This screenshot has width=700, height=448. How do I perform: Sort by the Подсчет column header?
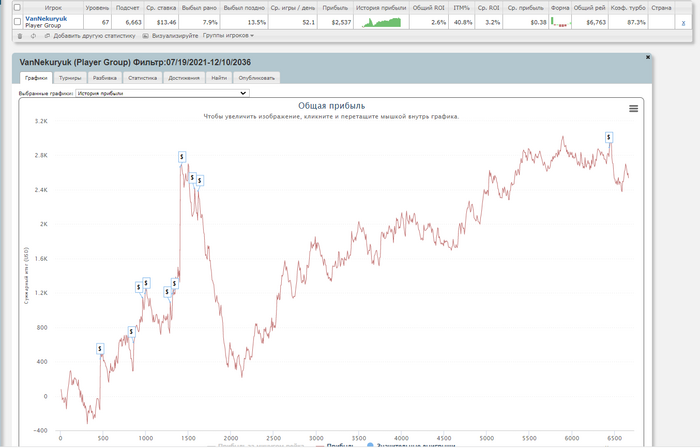coord(127,8)
